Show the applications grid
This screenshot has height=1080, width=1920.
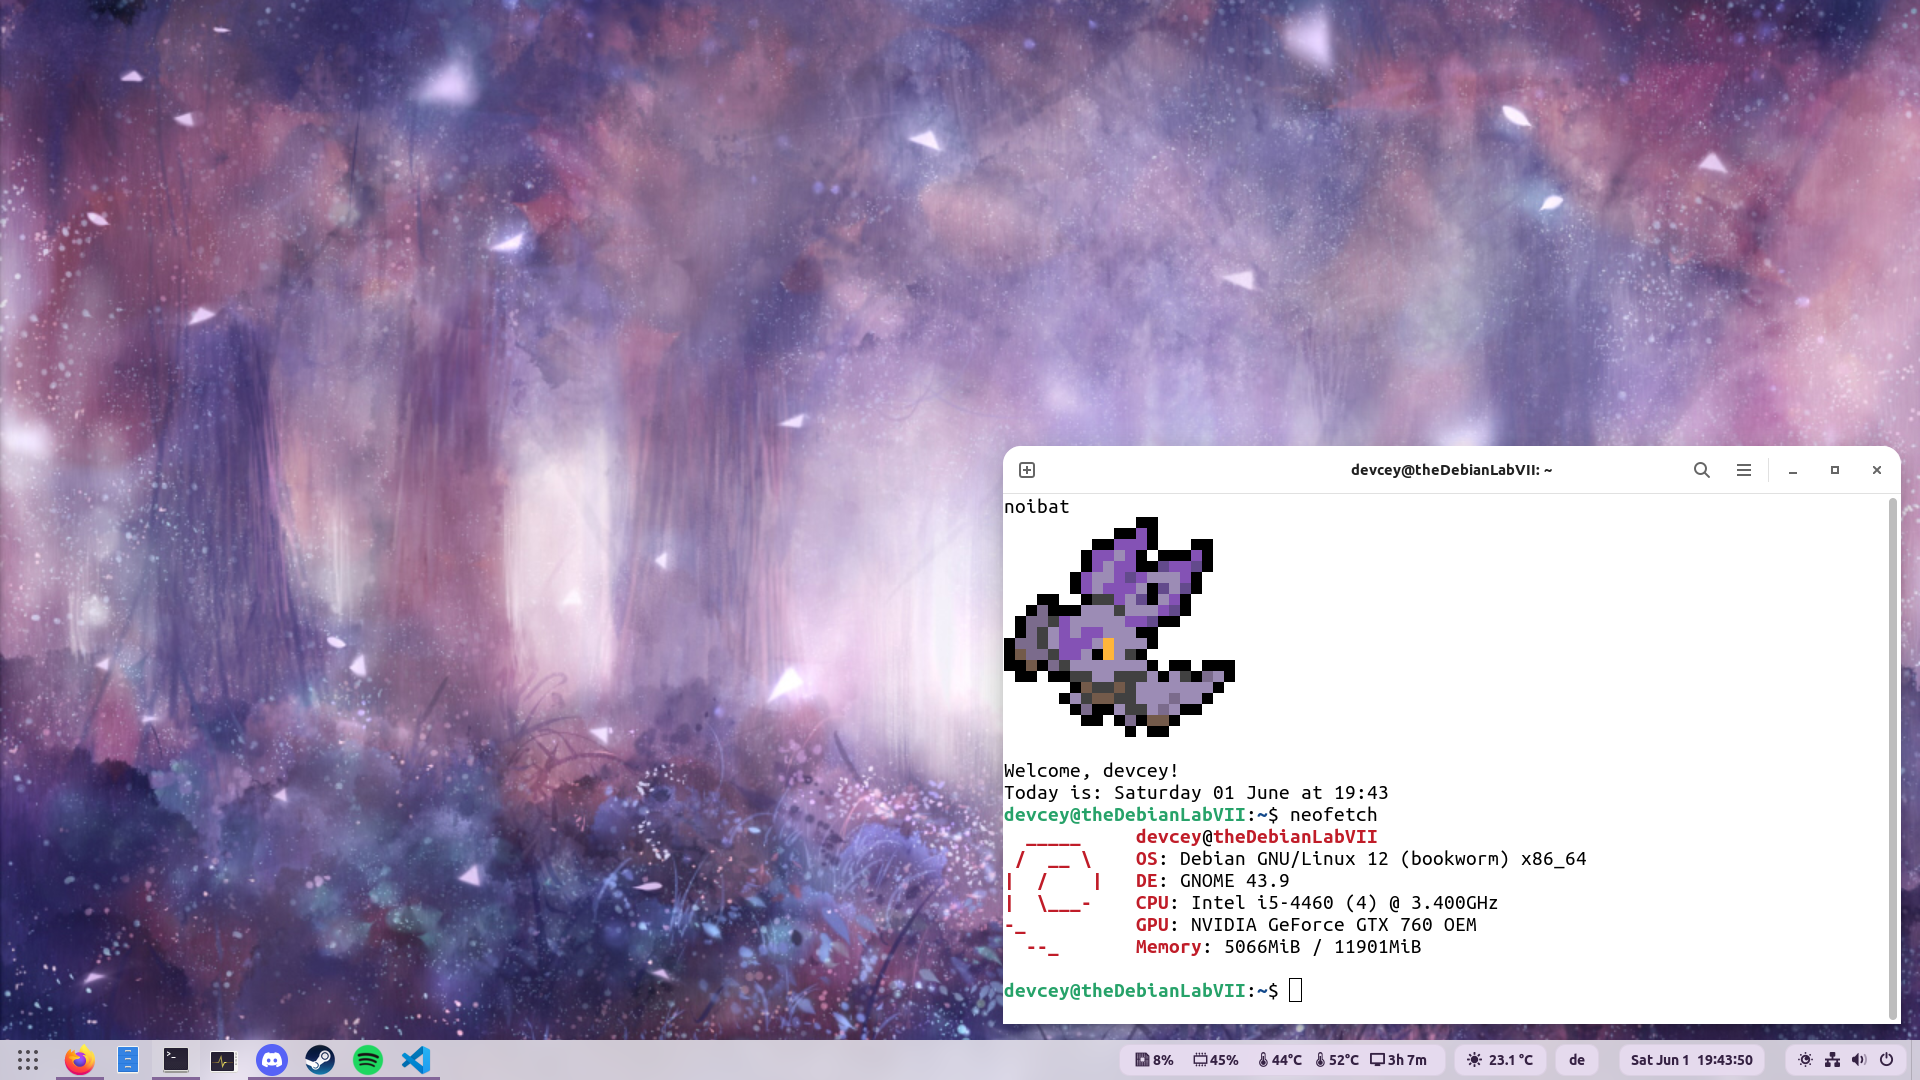28,1060
